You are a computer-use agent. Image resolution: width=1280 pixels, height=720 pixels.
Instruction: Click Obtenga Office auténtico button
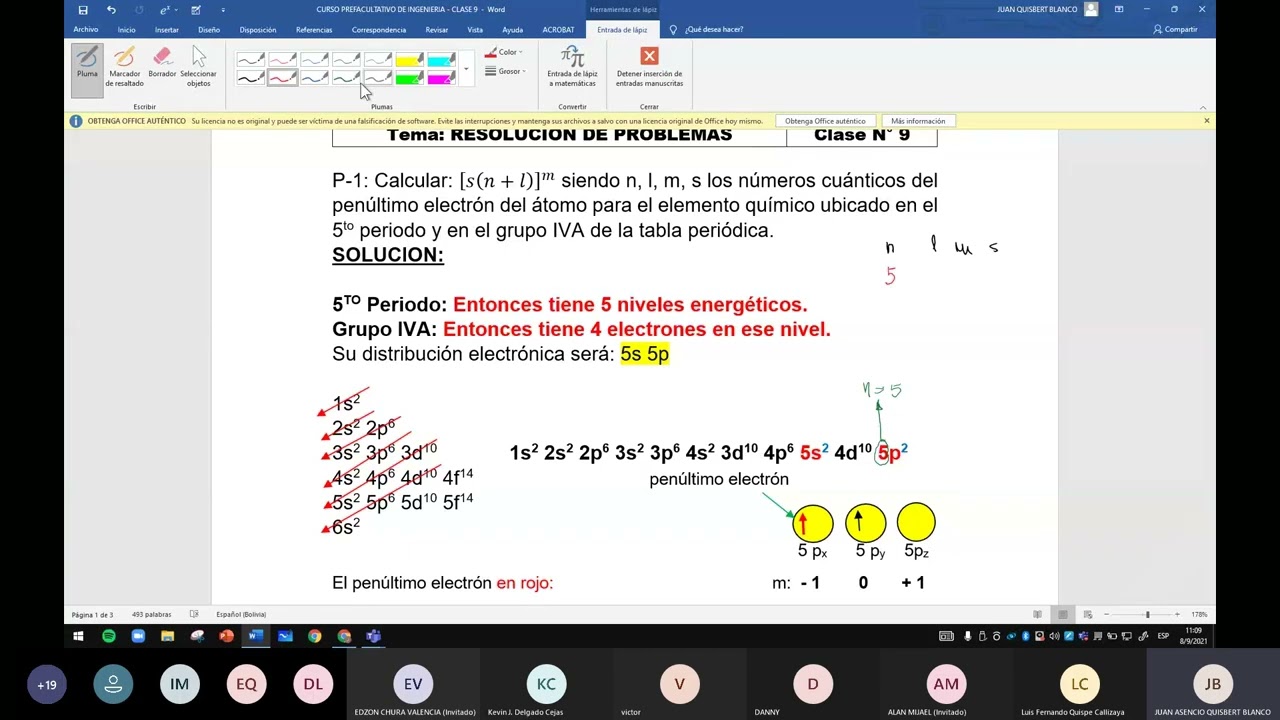[825, 121]
